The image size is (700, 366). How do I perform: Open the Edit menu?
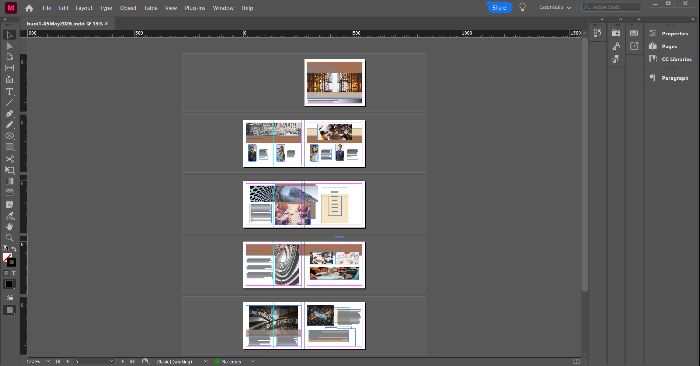(x=63, y=8)
